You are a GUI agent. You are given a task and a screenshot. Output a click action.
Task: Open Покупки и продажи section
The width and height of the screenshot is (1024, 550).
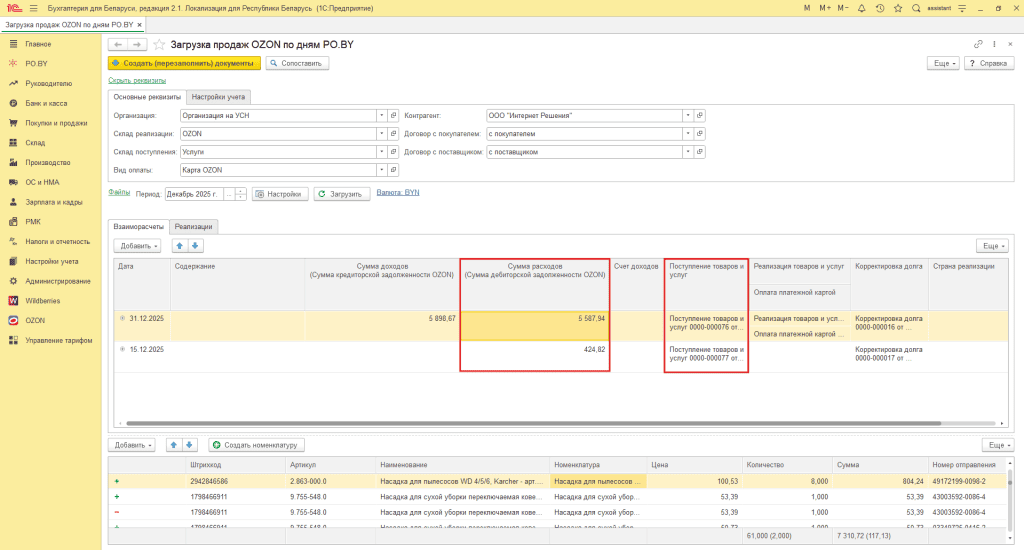56,123
